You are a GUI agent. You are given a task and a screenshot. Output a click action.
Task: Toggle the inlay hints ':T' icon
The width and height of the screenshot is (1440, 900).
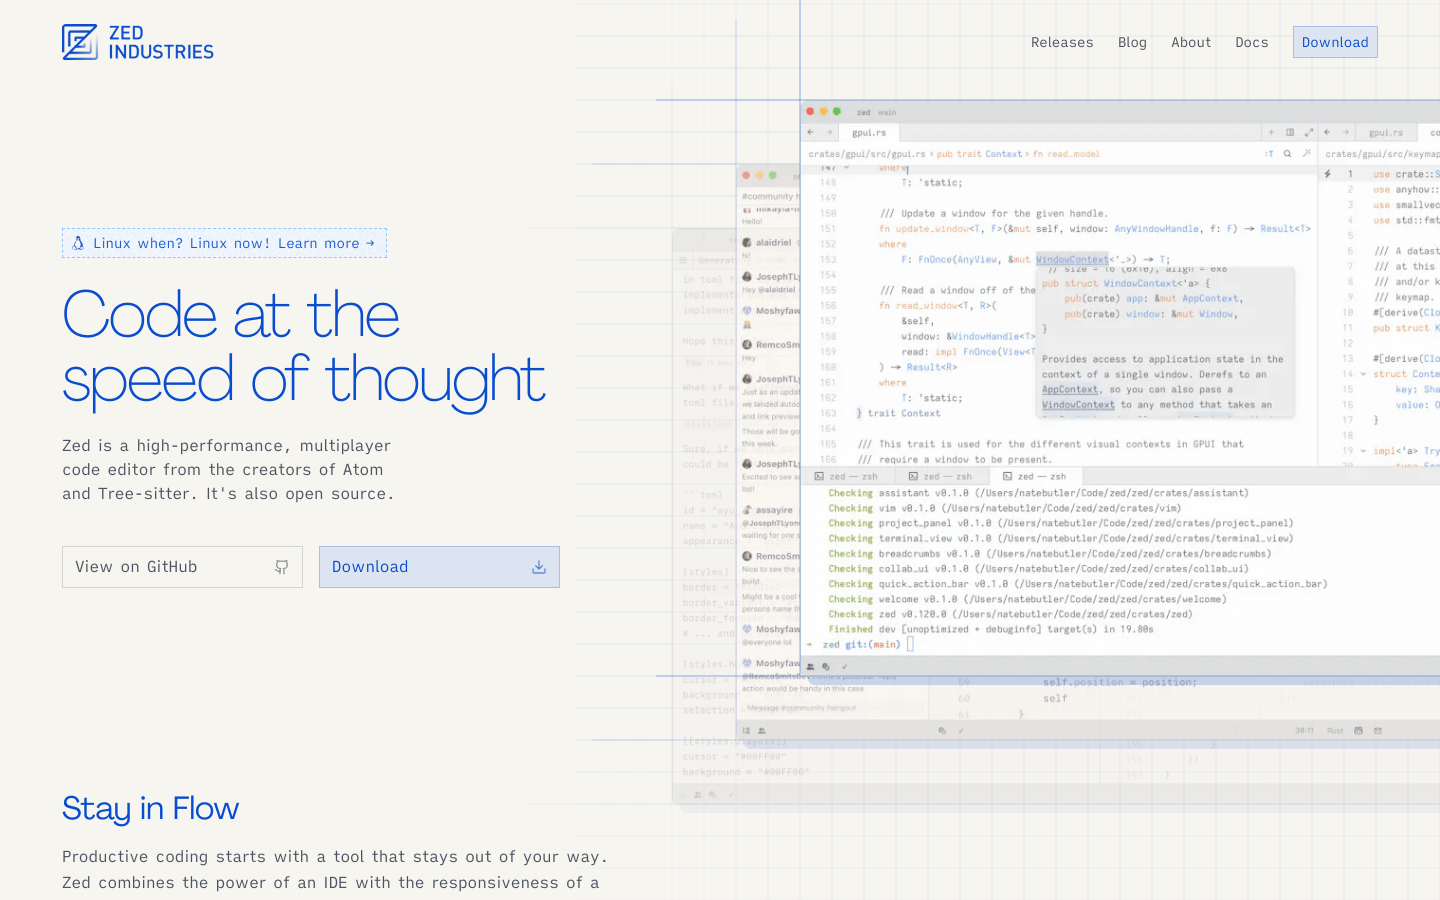tap(1269, 154)
